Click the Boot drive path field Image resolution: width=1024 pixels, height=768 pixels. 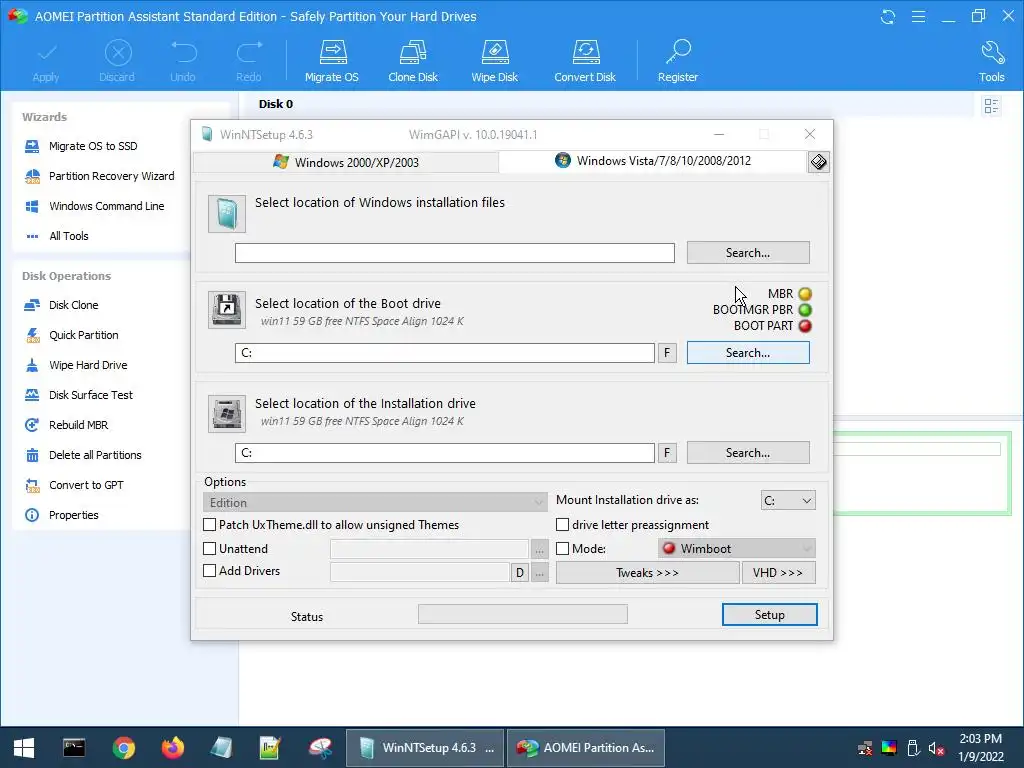point(445,353)
